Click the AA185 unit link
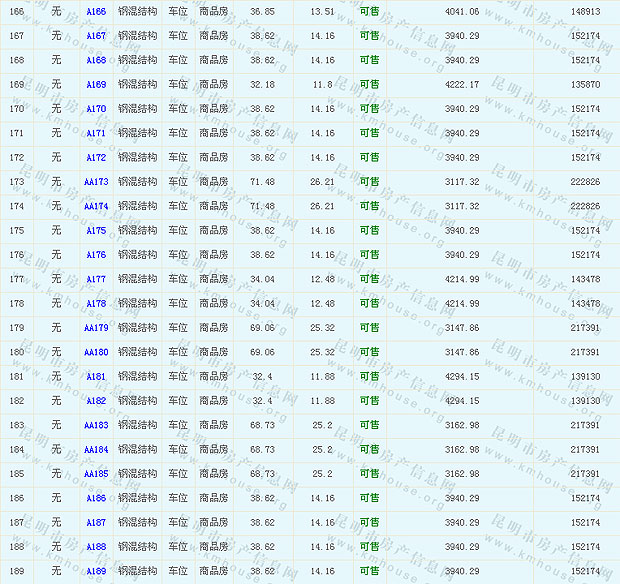 96,474
